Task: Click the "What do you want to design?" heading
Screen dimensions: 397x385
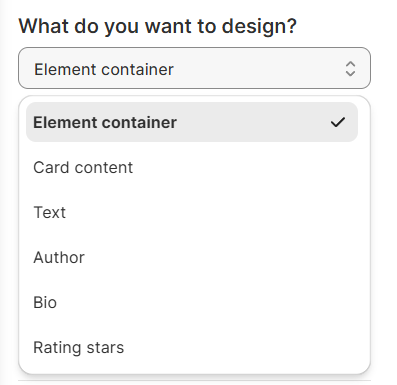Action: coord(157,26)
